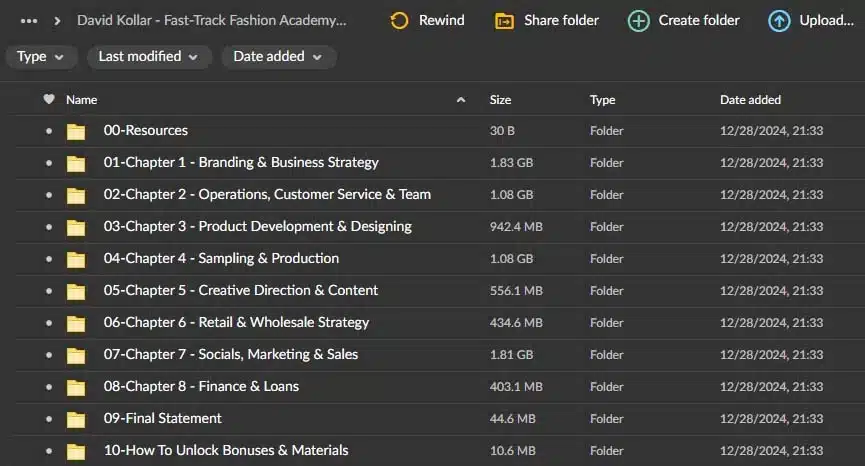Click the 09-Final Statement folder icon
Viewport: 865px width, 466px height.
[76, 419]
